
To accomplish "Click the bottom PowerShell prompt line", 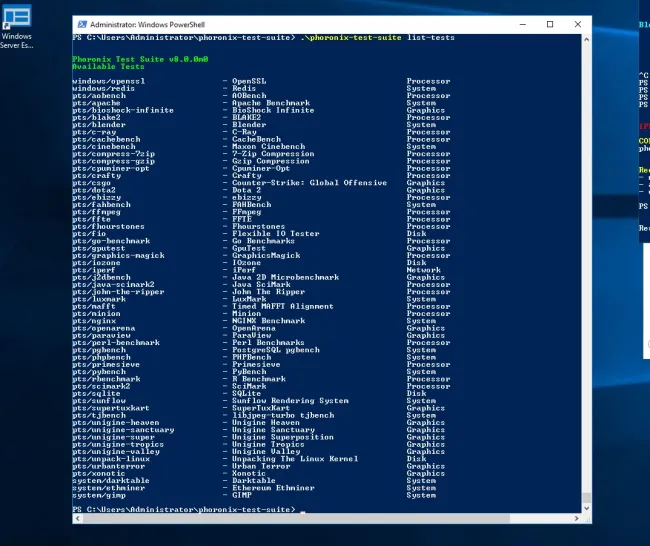I will tap(189, 510).
